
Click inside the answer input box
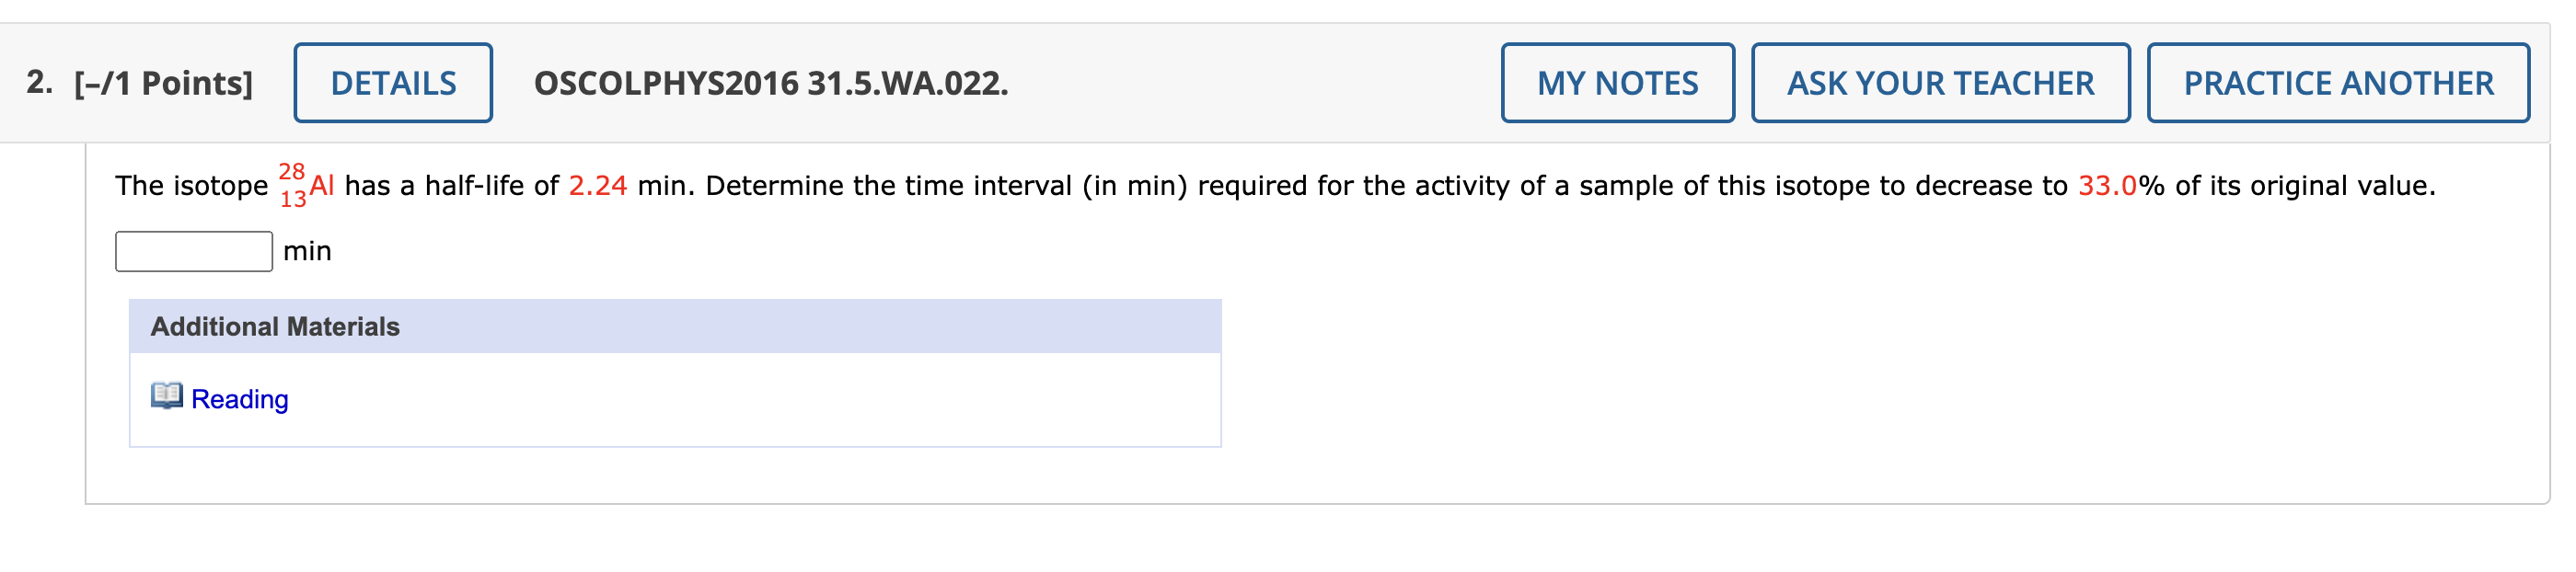coord(193,252)
